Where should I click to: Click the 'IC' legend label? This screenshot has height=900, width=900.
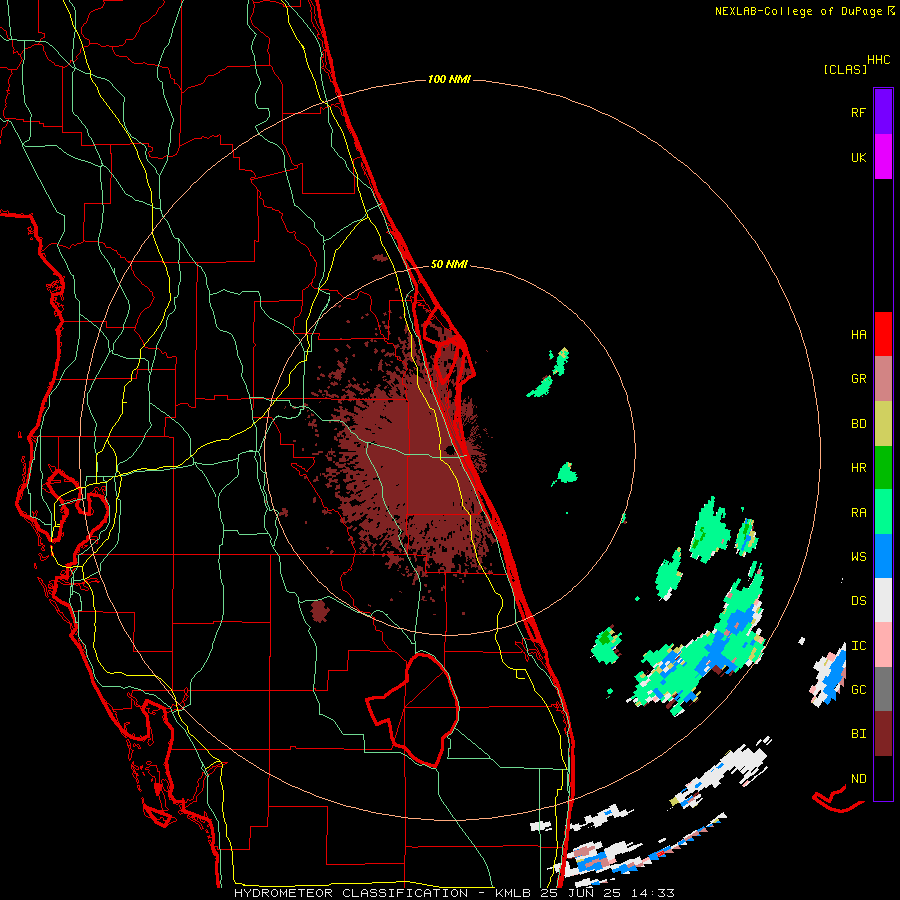(x=859, y=645)
